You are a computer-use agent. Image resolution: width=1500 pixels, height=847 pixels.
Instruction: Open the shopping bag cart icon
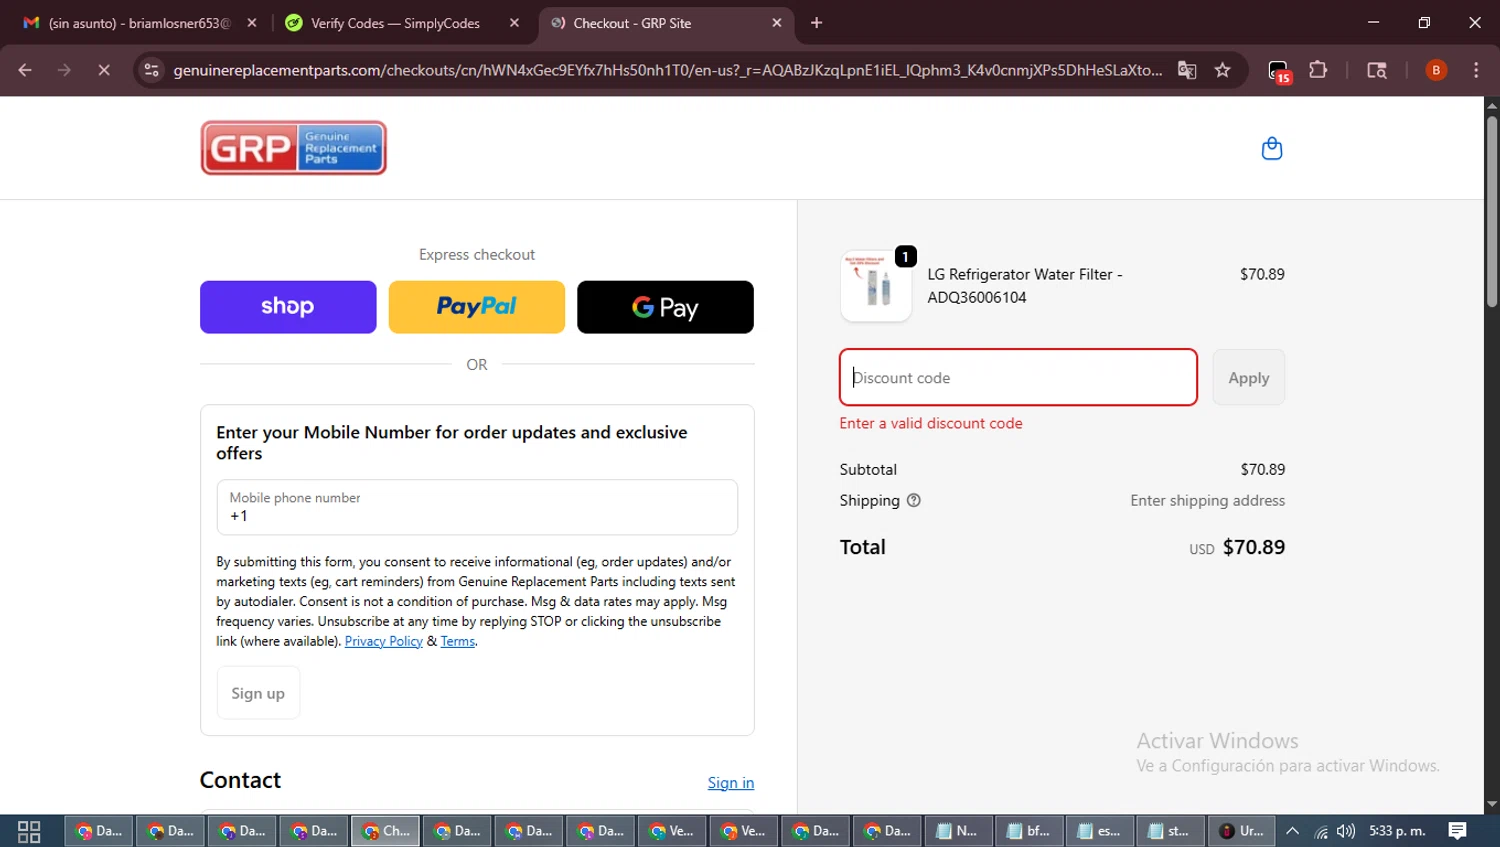coord(1271,148)
